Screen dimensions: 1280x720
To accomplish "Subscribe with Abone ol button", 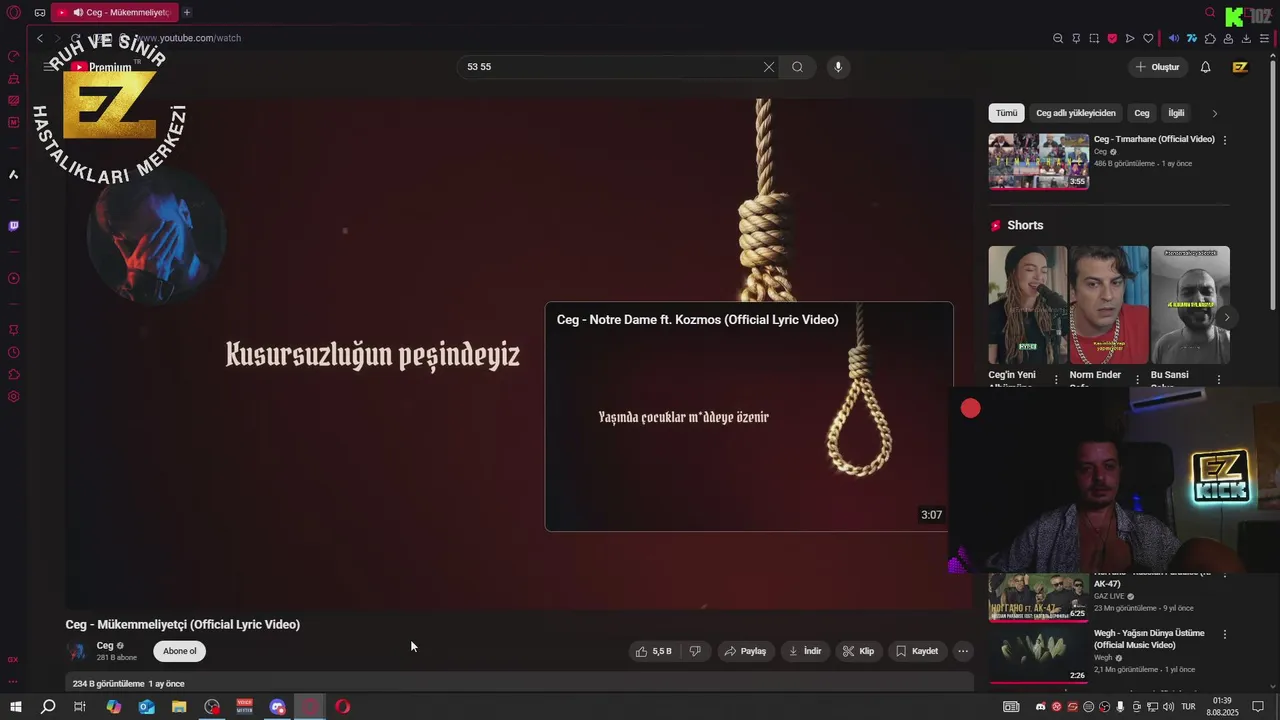I will click(x=180, y=651).
